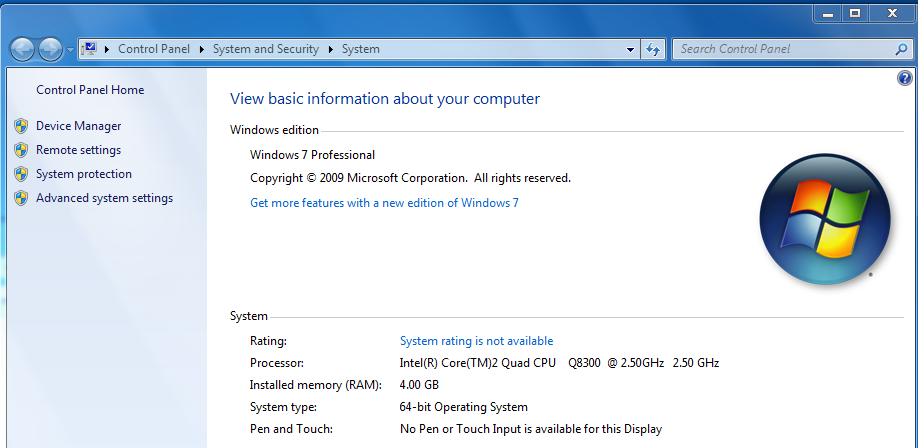Screen dimensions: 918x448
Task: Click the Forward navigation arrow button
Action: pos(50,49)
